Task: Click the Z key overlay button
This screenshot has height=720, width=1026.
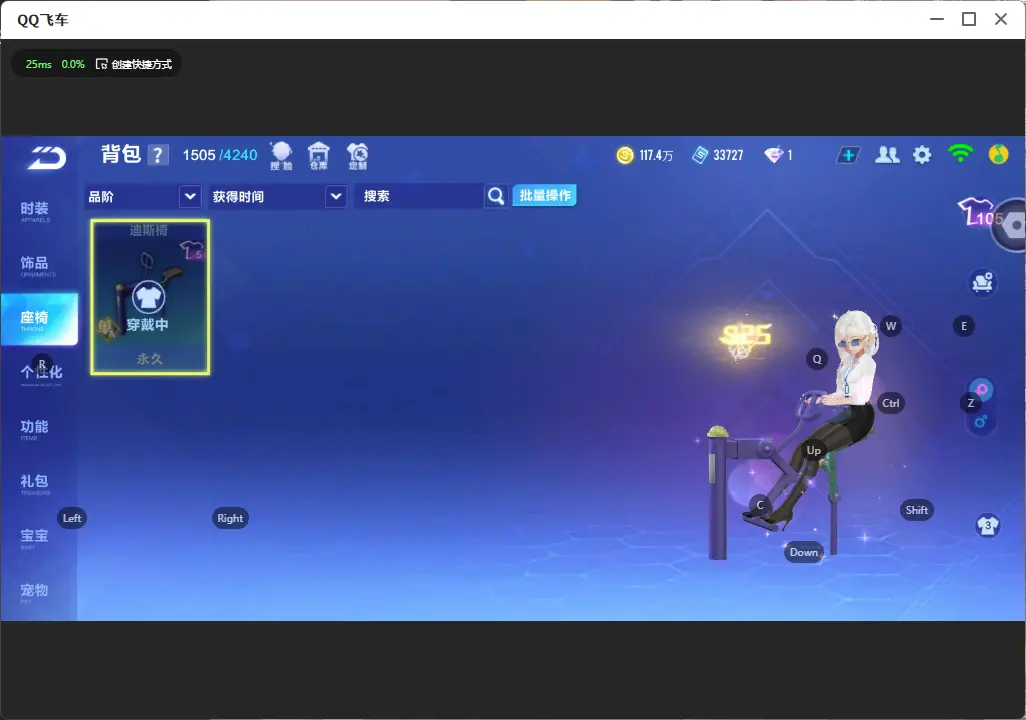Action: point(971,403)
